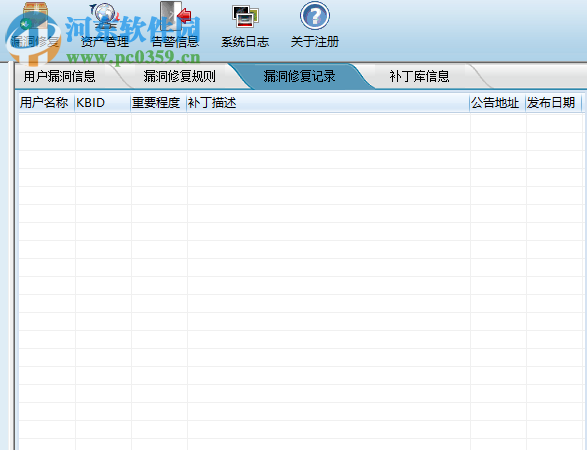This screenshot has height=450, width=587.
Task: Click the 公告地址 column header
Action: pos(498,103)
